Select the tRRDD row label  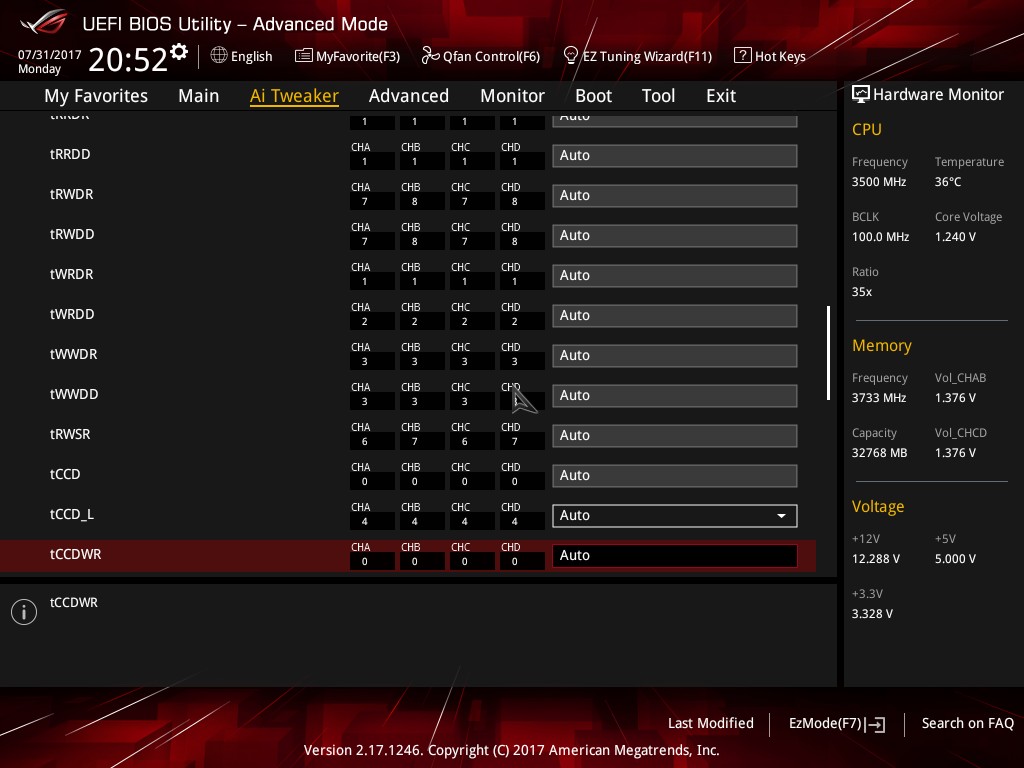click(70, 154)
